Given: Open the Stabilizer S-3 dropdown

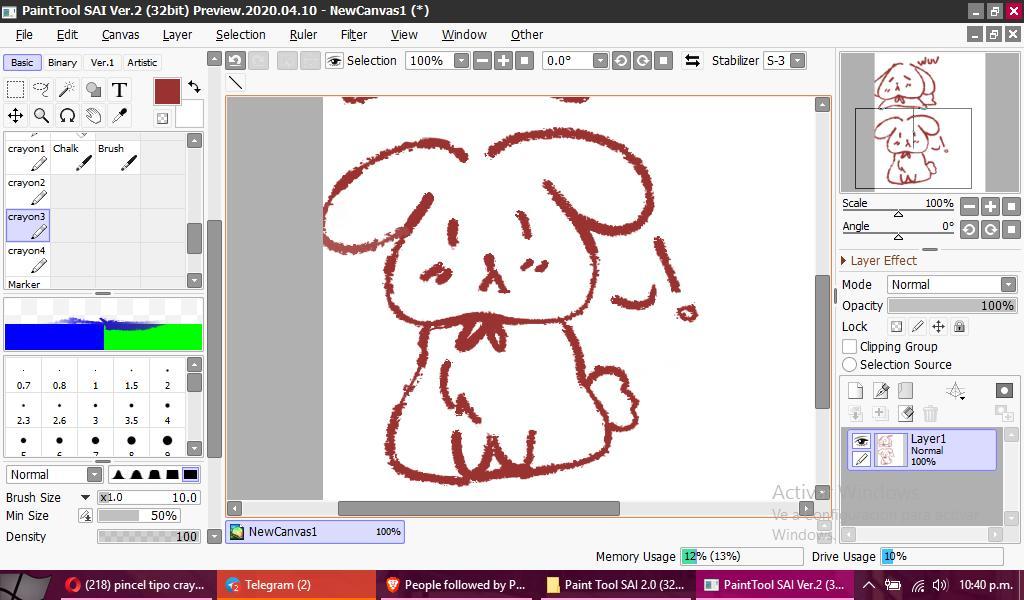Looking at the screenshot, I should pyautogui.click(x=797, y=61).
